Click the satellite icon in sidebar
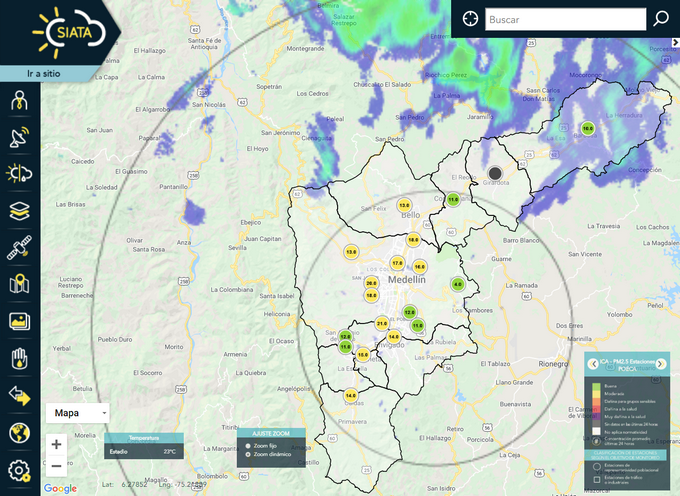Image resolution: width=680 pixels, height=496 pixels. 19,248
